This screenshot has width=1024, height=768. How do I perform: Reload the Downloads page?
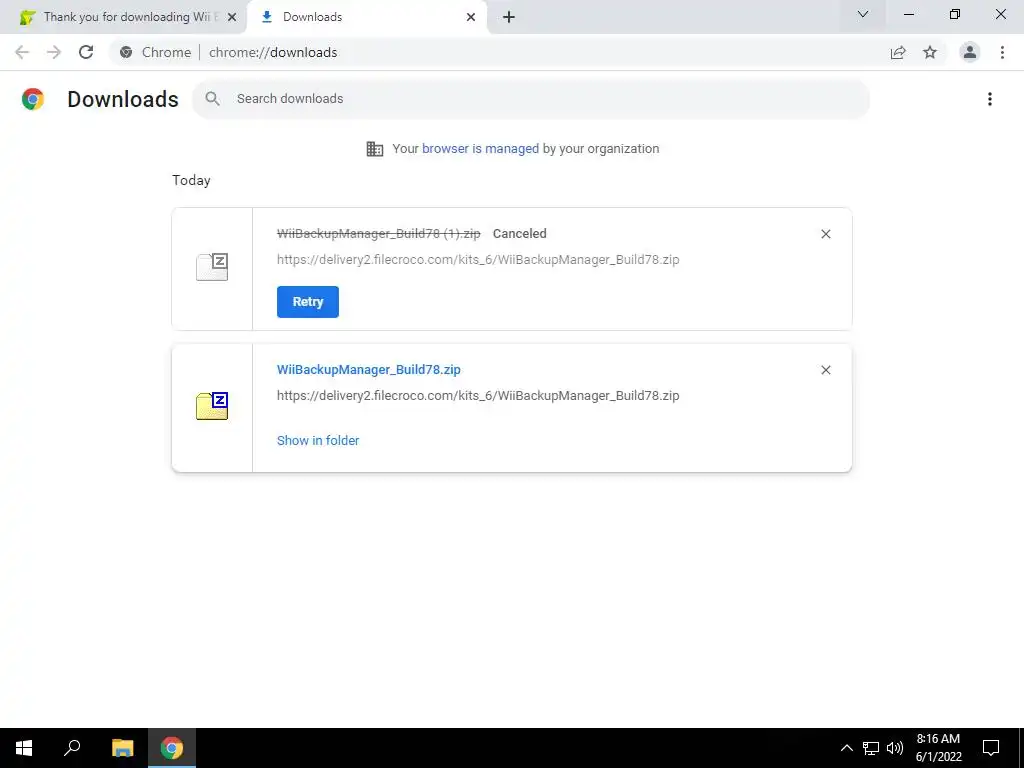[x=86, y=52]
